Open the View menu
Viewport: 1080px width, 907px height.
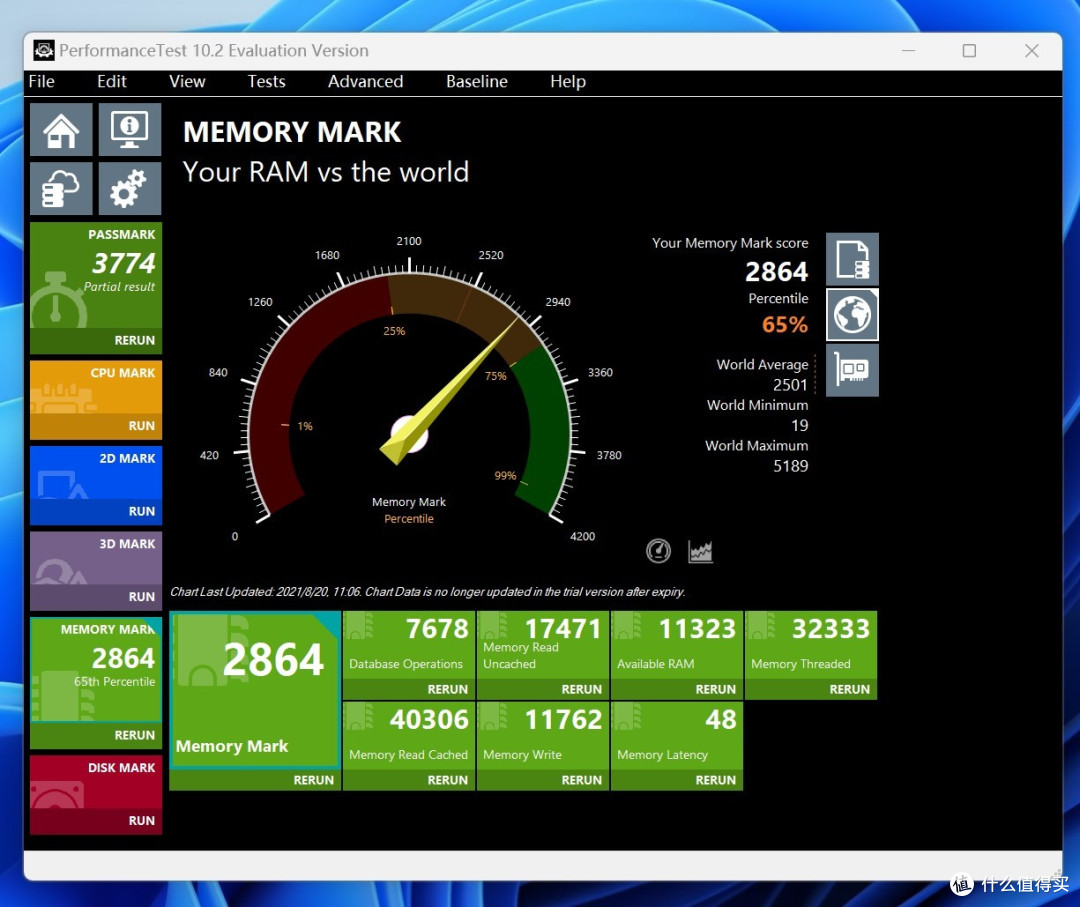(187, 81)
